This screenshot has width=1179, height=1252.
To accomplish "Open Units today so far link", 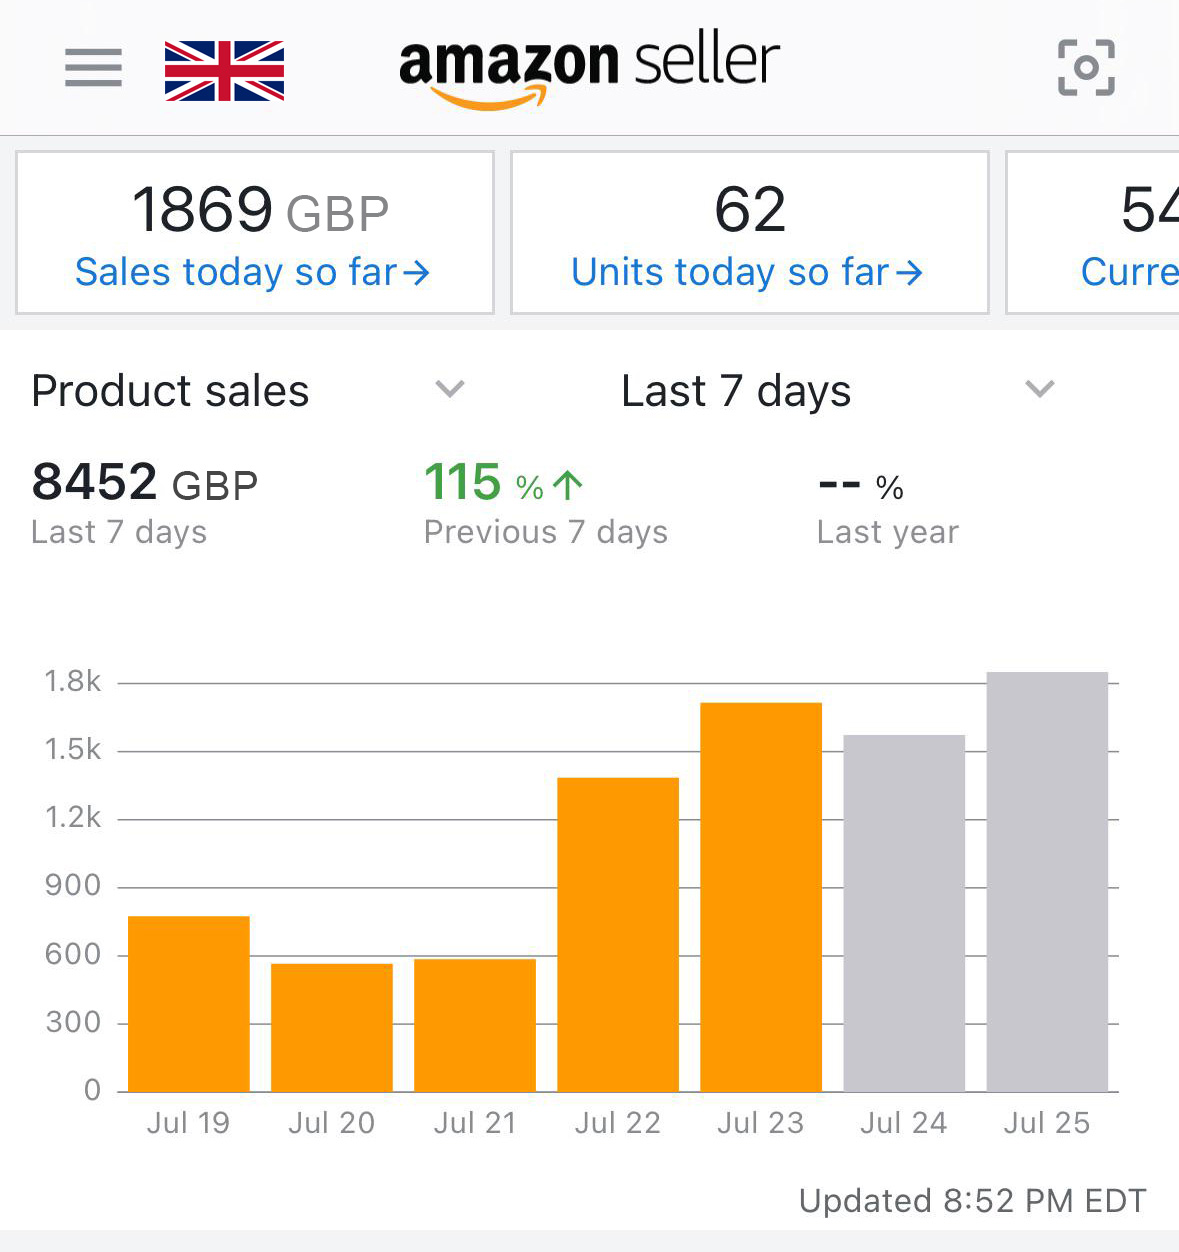I will [746, 272].
